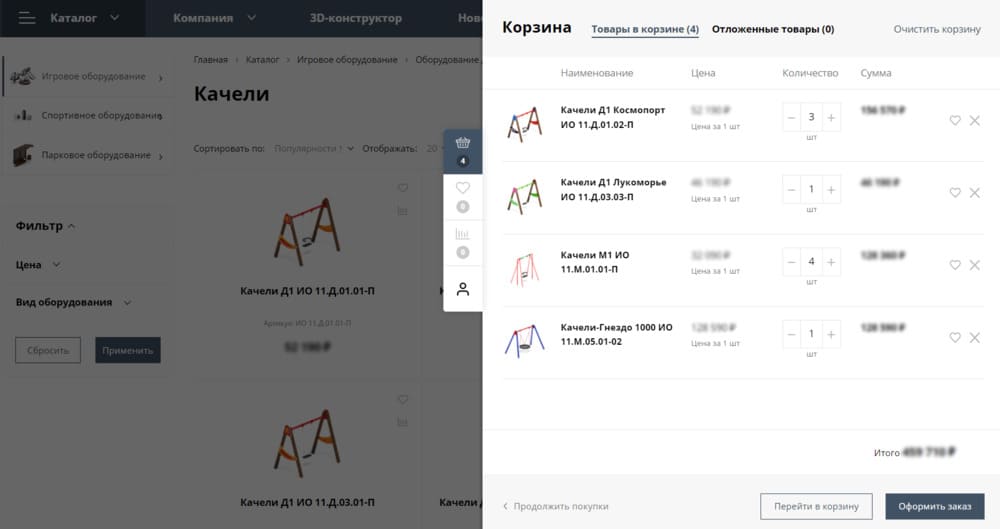Image resolution: width=1000 pixels, height=529 pixels.
Task: Expand Игровое оборудование submenu arrow
Action: (x=161, y=78)
